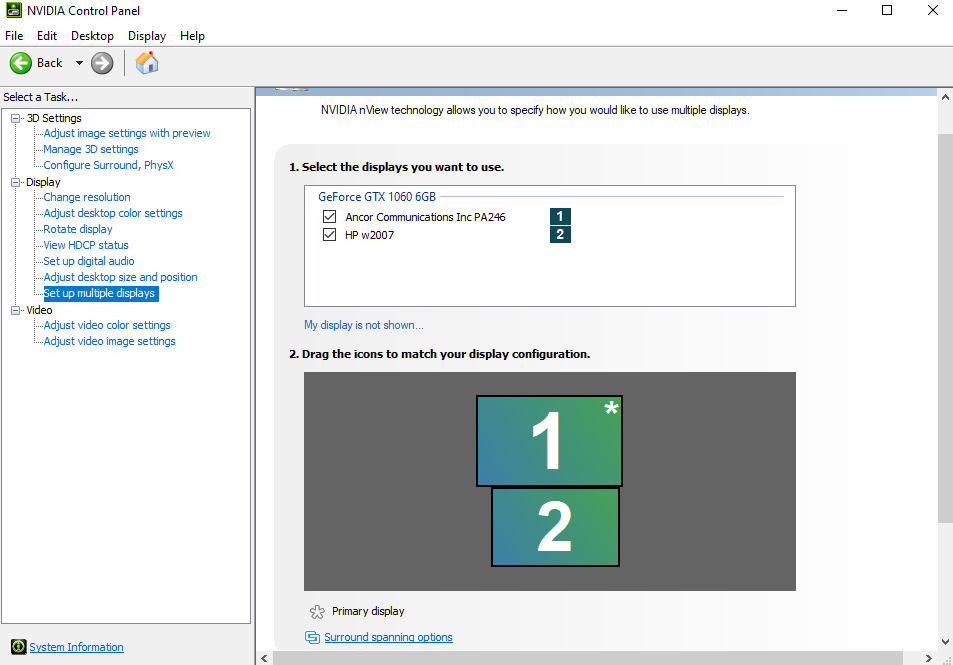Screen dimensions: 953x665
Task: Open the Edit menu
Action: (47, 36)
